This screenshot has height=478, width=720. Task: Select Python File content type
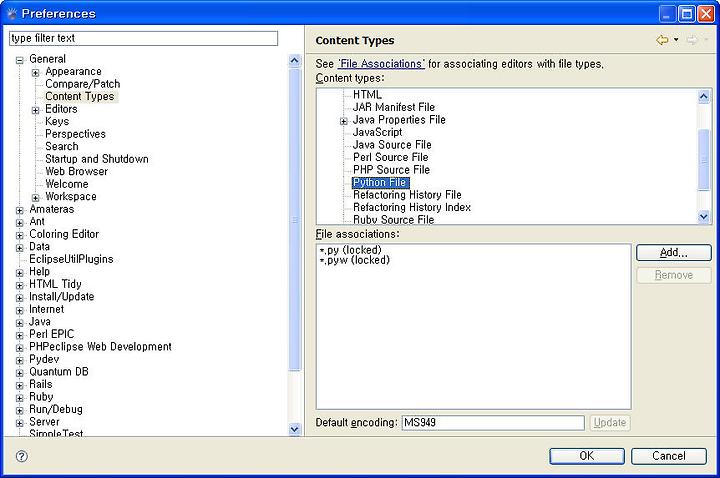coord(380,183)
